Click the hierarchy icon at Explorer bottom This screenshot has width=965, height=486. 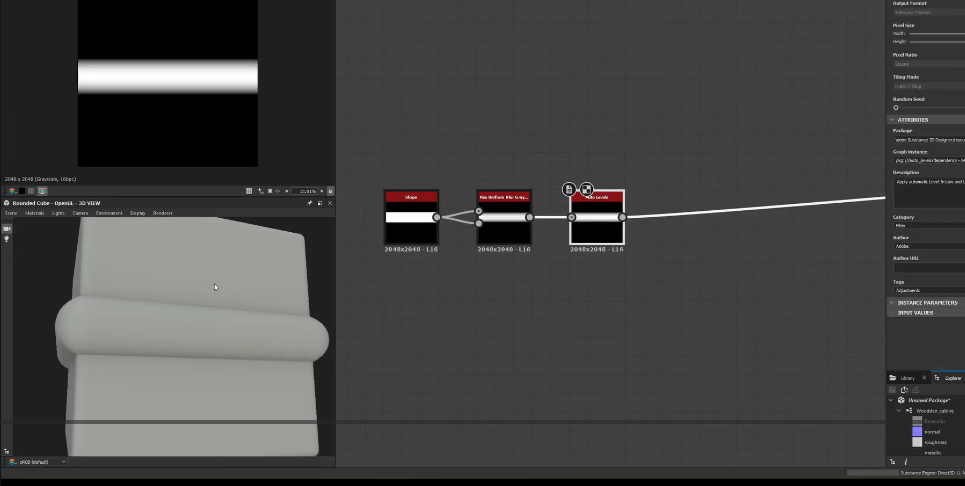point(892,461)
